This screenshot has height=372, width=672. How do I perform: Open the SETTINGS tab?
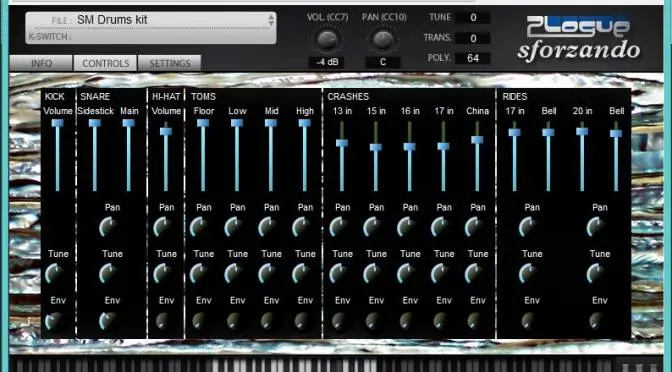pyautogui.click(x=170, y=63)
